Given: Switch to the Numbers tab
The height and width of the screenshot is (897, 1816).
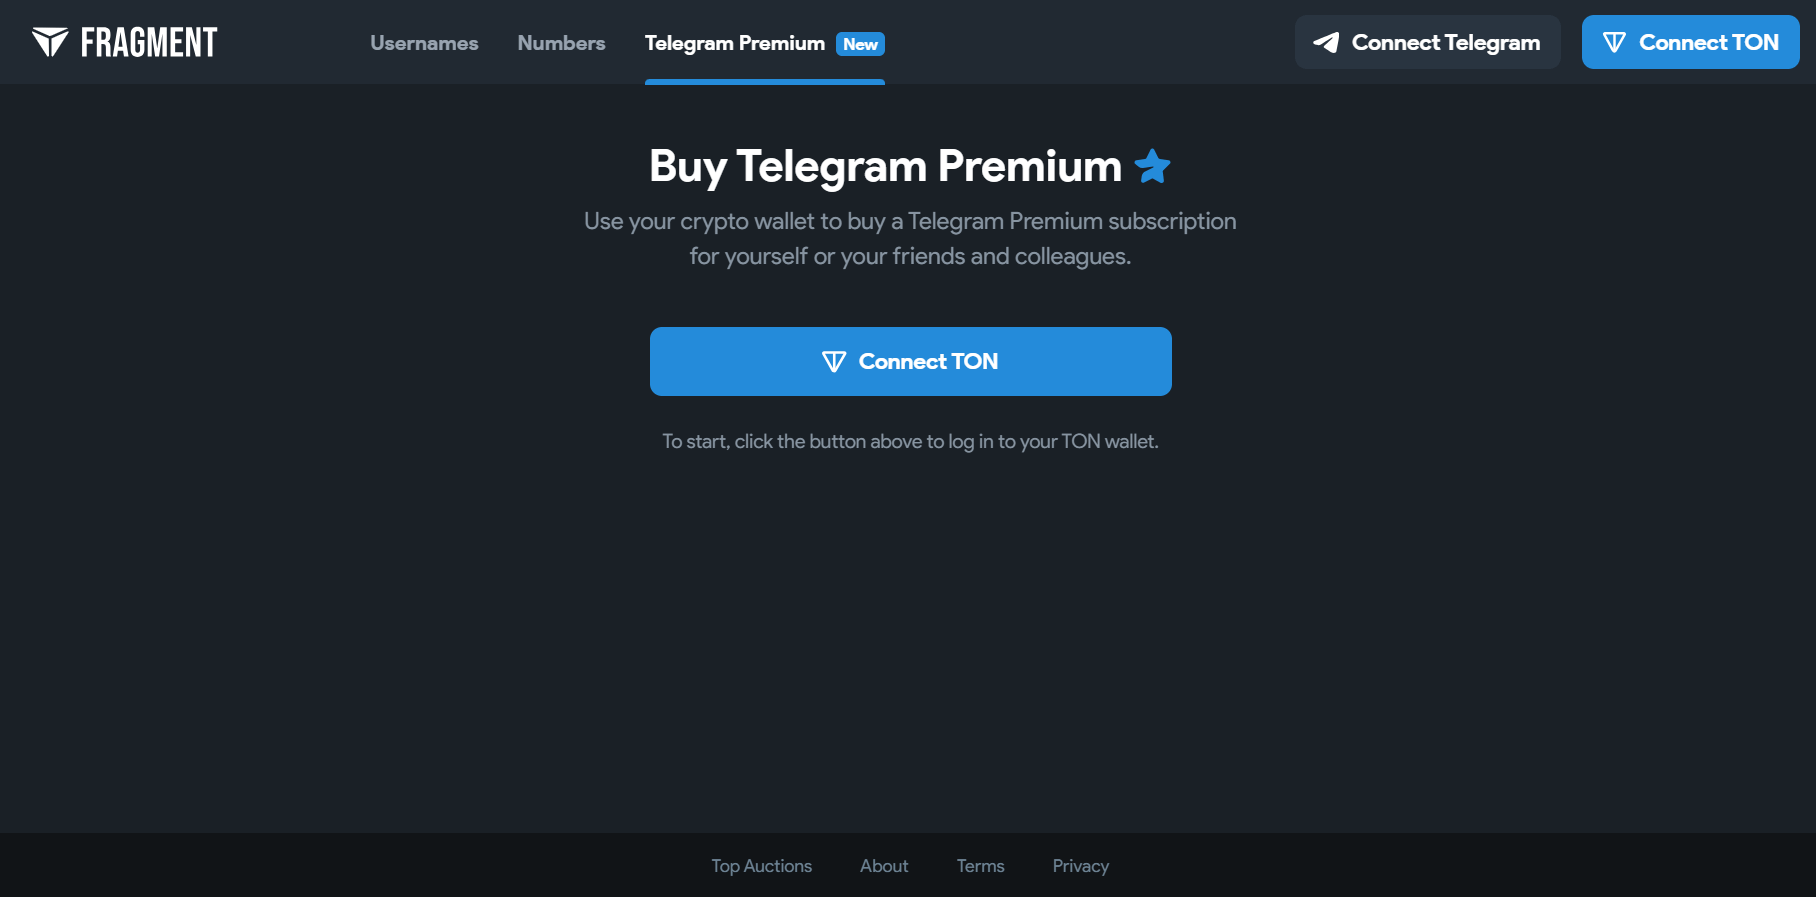Looking at the screenshot, I should pyautogui.click(x=561, y=43).
